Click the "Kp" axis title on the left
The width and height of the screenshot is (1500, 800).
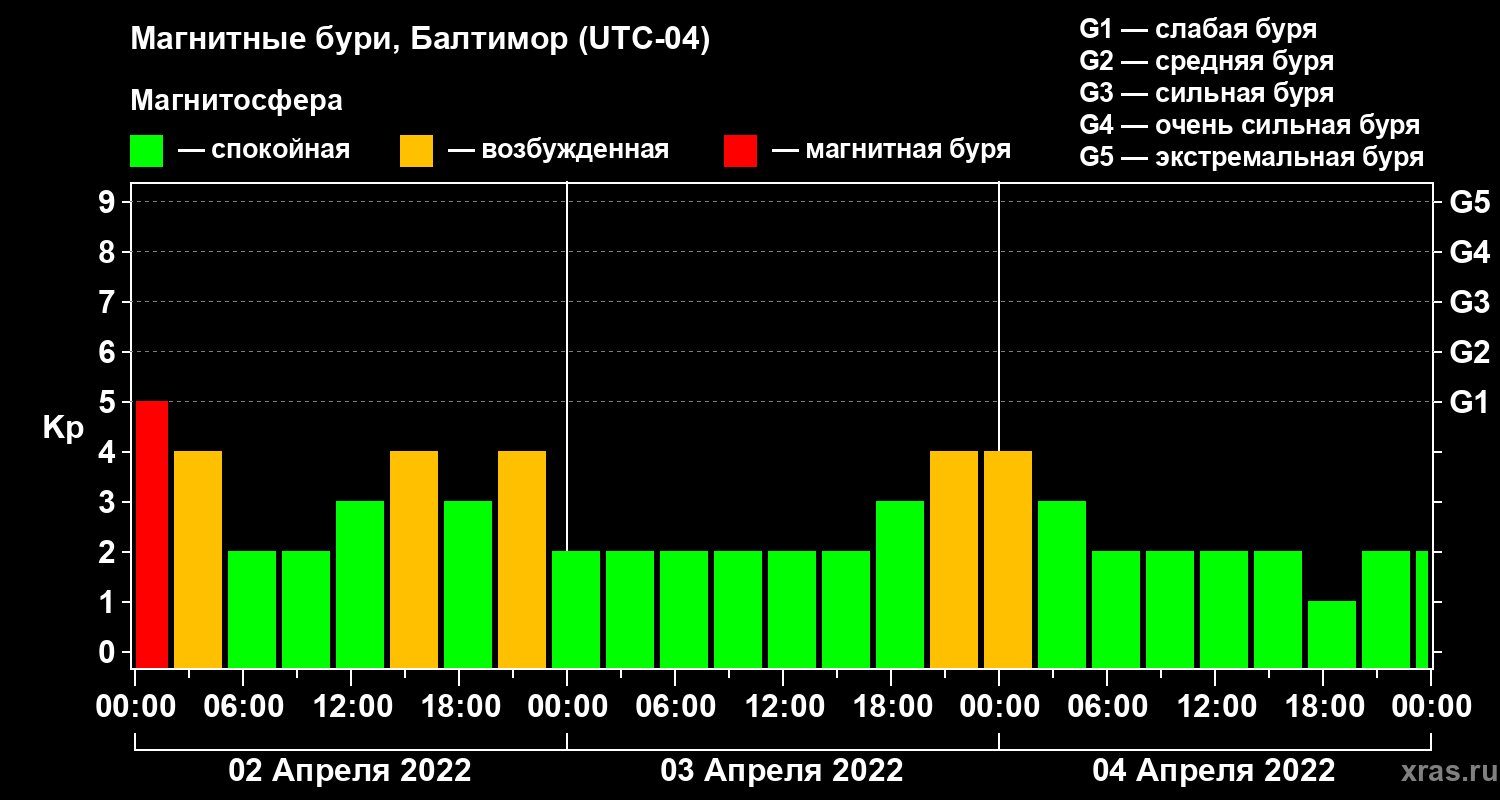pyautogui.click(x=63, y=428)
